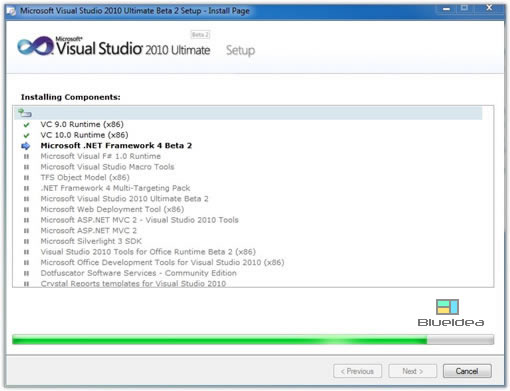Viewport: 510px width, 391px height.
Task: Select the Microsoft Visual Studio Macro Tools entry
Action: pos(107,167)
